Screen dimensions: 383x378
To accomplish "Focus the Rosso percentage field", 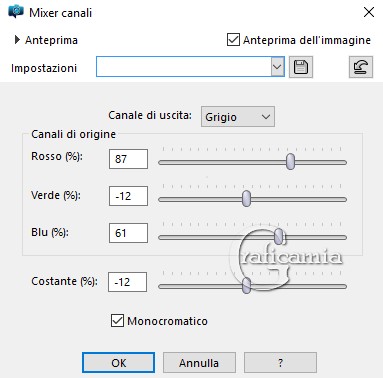I will (128, 159).
